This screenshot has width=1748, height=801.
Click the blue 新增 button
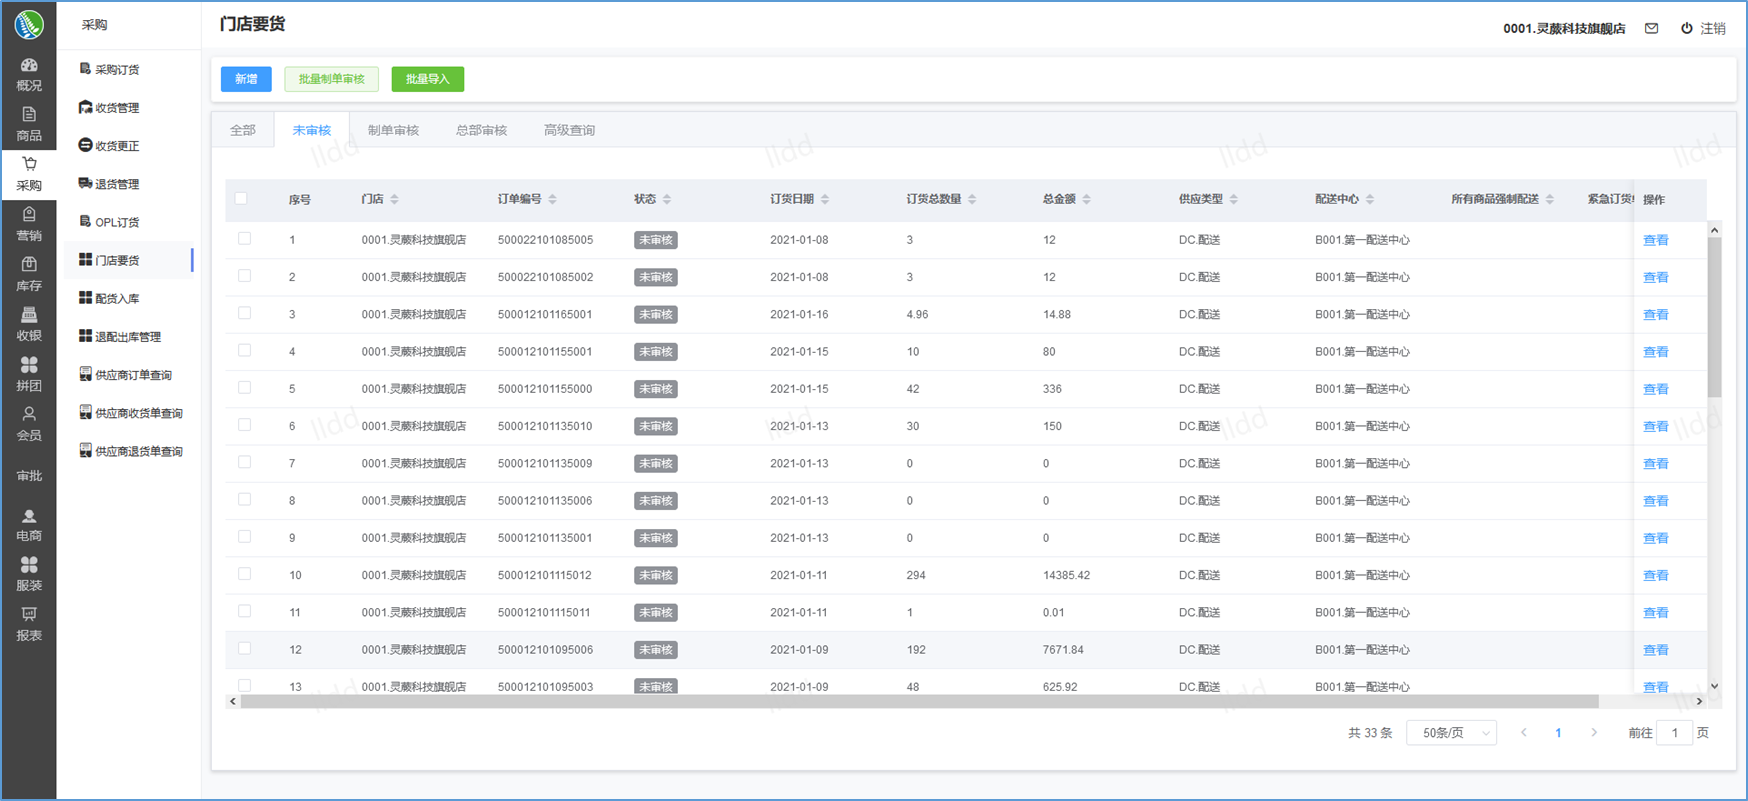246,79
